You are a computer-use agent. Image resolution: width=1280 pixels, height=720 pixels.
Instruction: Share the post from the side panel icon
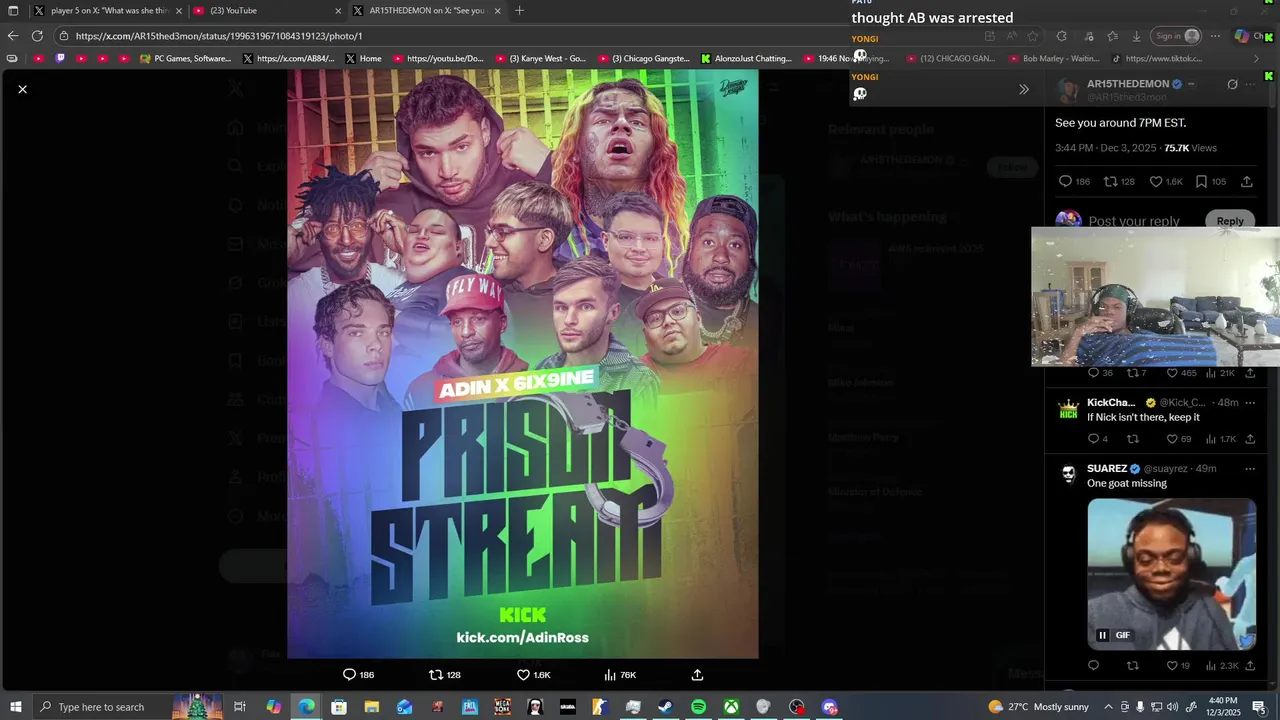pyautogui.click(x=1247, y=182)
